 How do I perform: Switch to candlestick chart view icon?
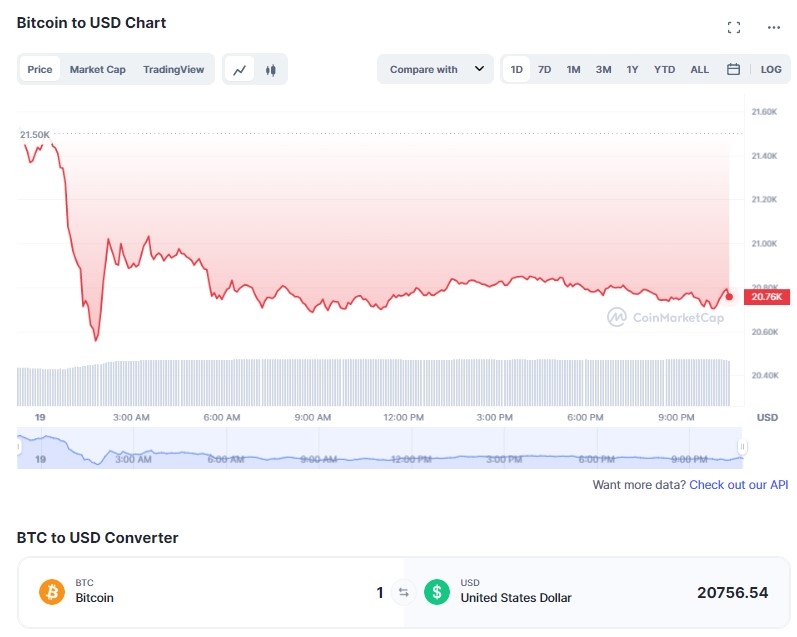tap(270, 70)
